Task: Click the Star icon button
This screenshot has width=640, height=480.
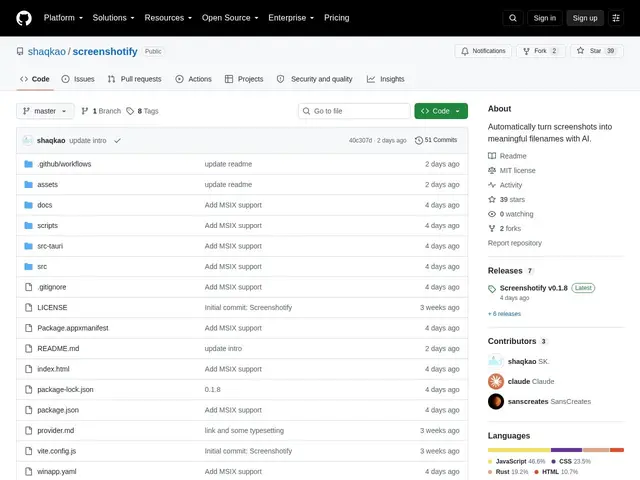Action: 580,51
